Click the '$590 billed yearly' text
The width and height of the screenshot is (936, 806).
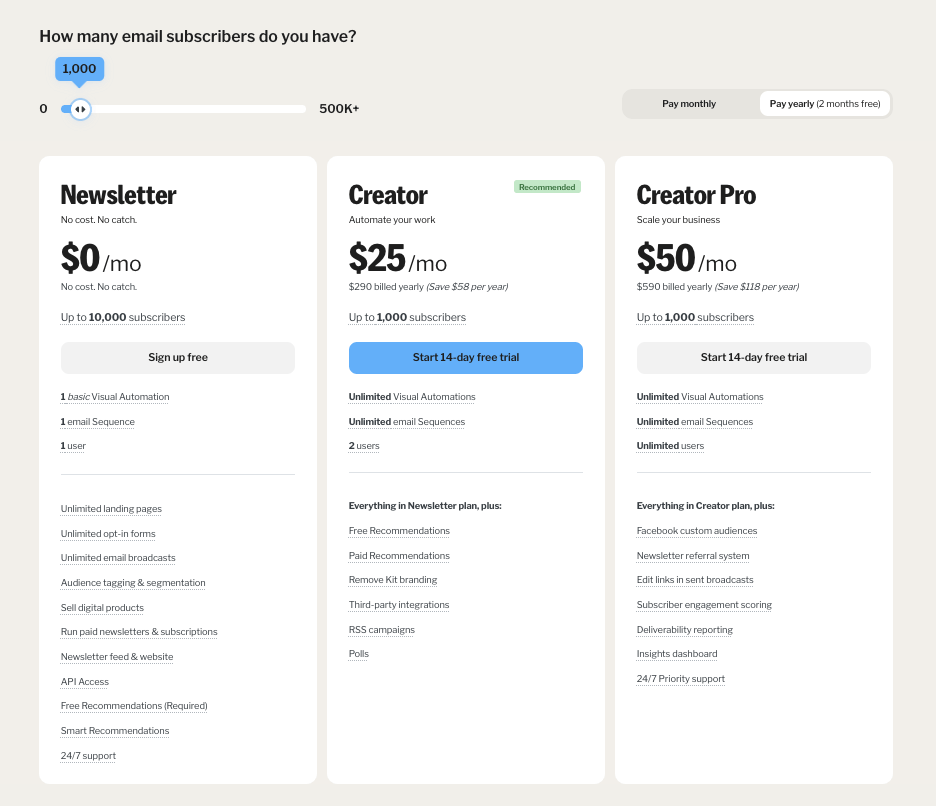[675, 287]
